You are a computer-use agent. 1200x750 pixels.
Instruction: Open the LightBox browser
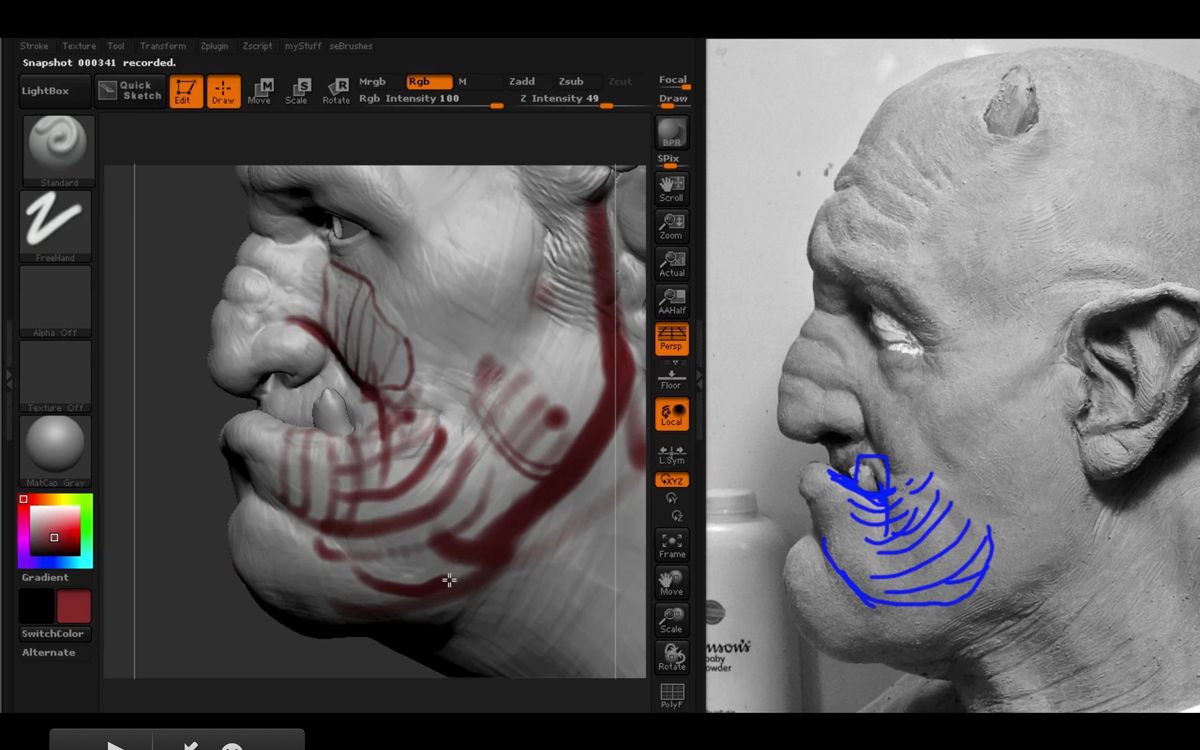tap(55, 91)
